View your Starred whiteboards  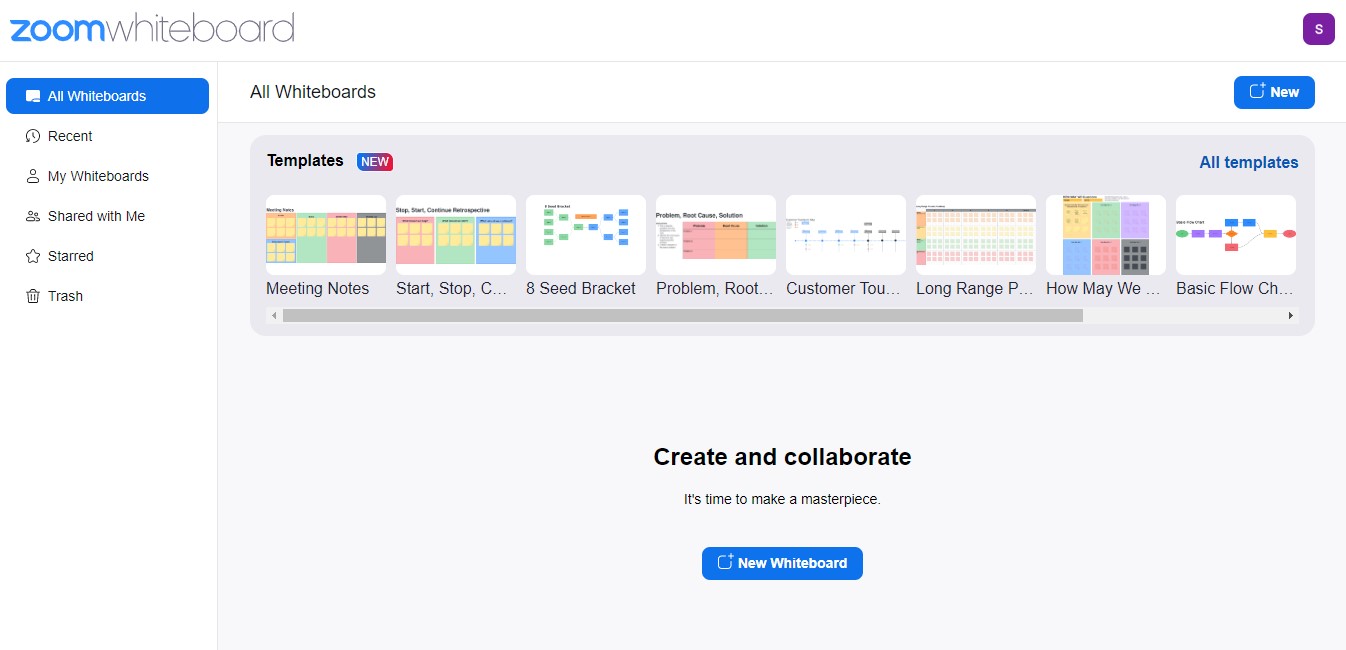(x=70, y=256)
